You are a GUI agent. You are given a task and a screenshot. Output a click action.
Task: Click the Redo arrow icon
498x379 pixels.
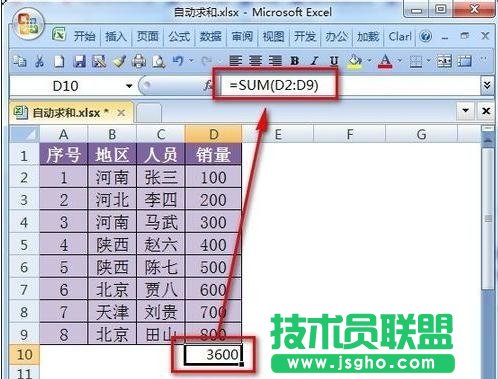pyautogui.click(x=206, y=61)
